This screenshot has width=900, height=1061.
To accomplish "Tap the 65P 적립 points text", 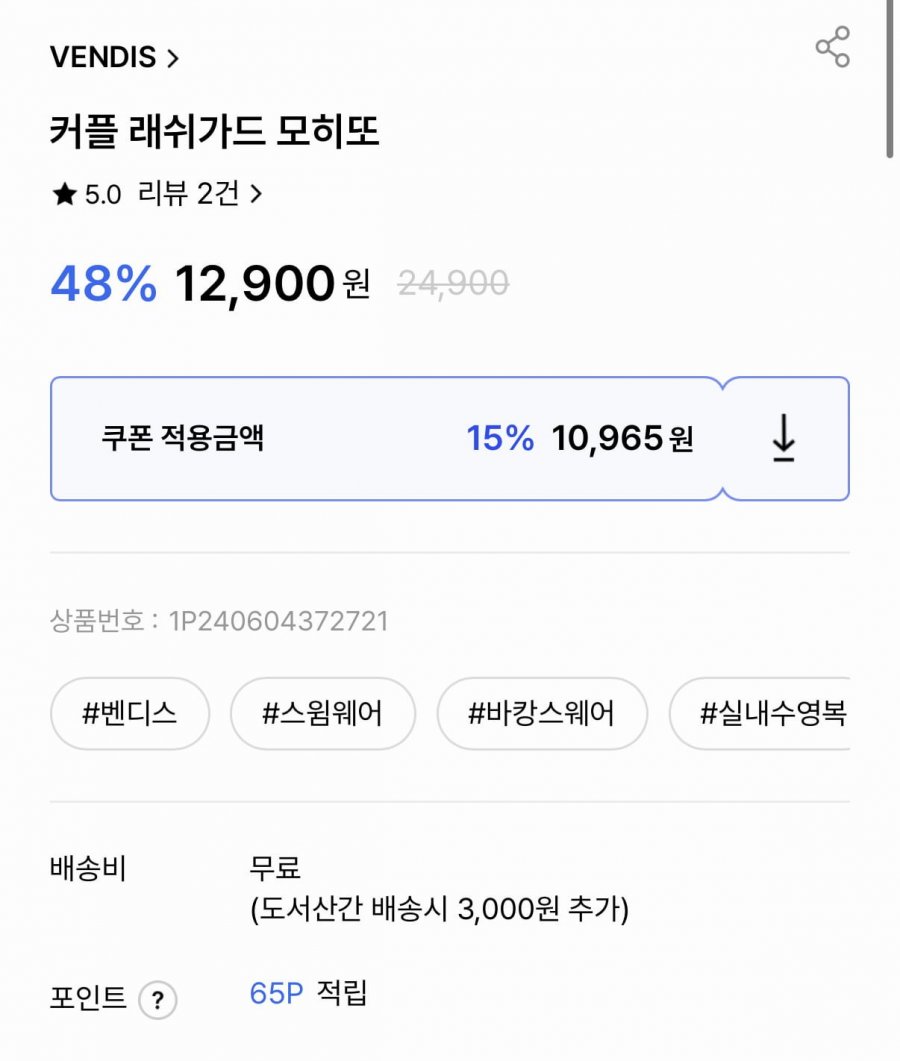I will (x=308, y=993).
